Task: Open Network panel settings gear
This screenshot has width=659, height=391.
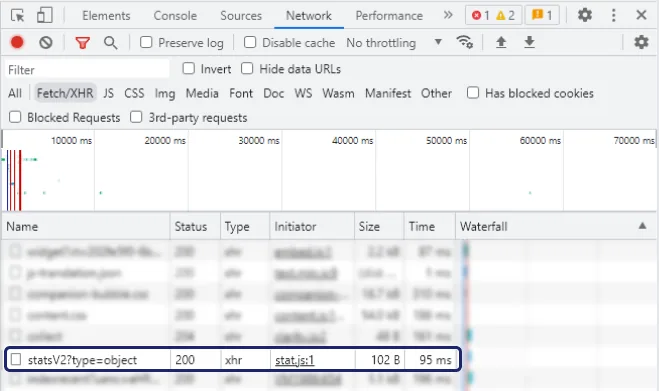Action: 641,42
